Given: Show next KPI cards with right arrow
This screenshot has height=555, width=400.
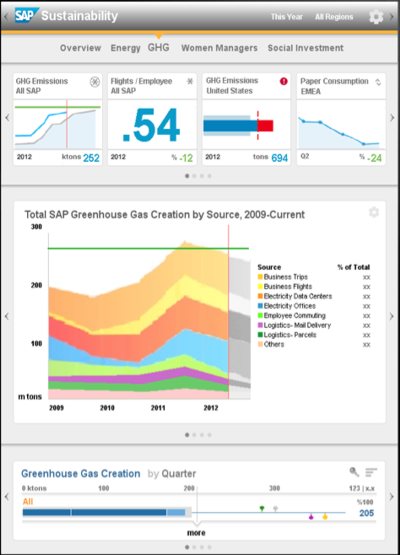Looking at the screenshot, I should point(392,118).
